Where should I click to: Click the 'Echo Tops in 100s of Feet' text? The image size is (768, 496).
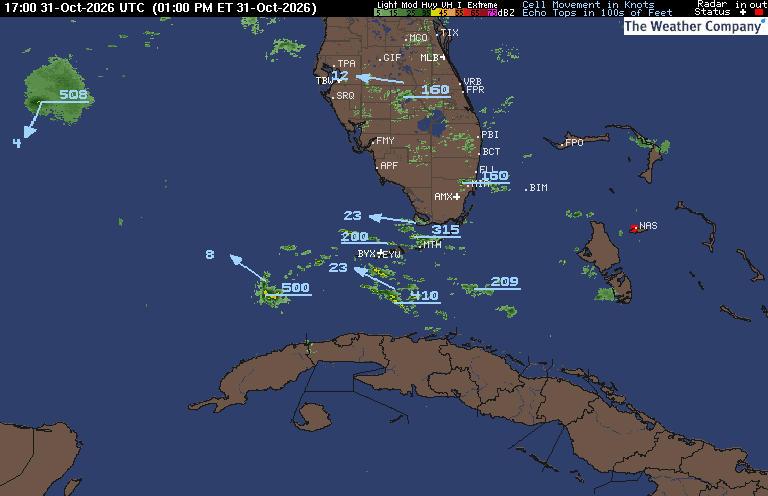coord(597,13)
